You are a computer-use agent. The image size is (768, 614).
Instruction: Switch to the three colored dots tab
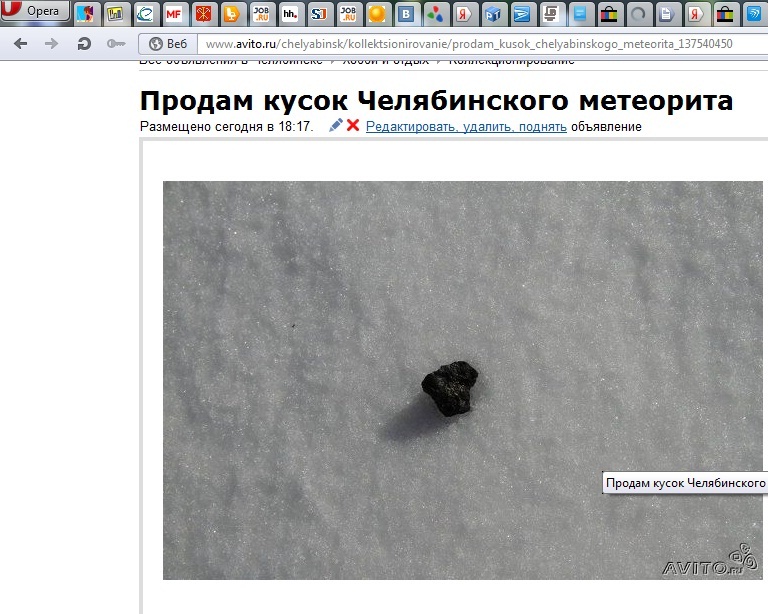click(x=434, y=14)
